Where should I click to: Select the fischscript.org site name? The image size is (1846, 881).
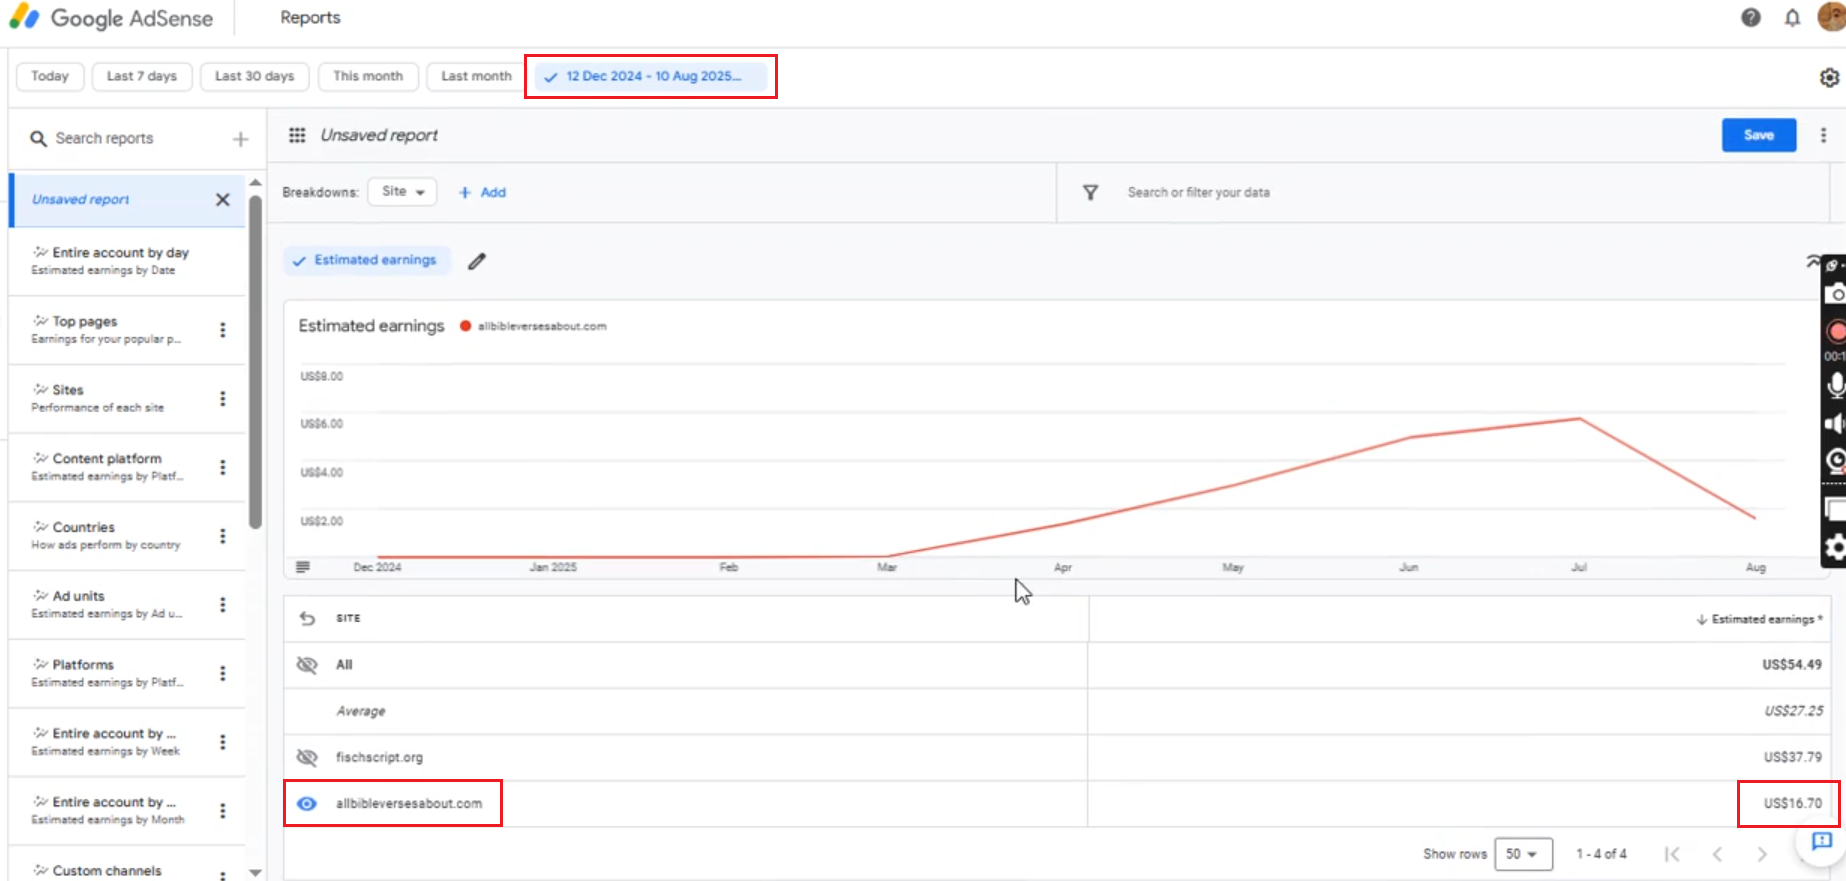(x=379, y=757)
